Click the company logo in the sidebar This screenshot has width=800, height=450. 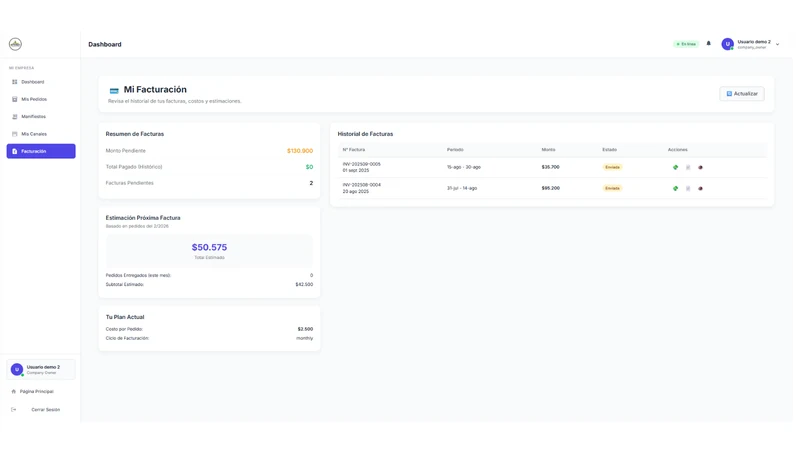pyautogui.click(x=15, y=44)
